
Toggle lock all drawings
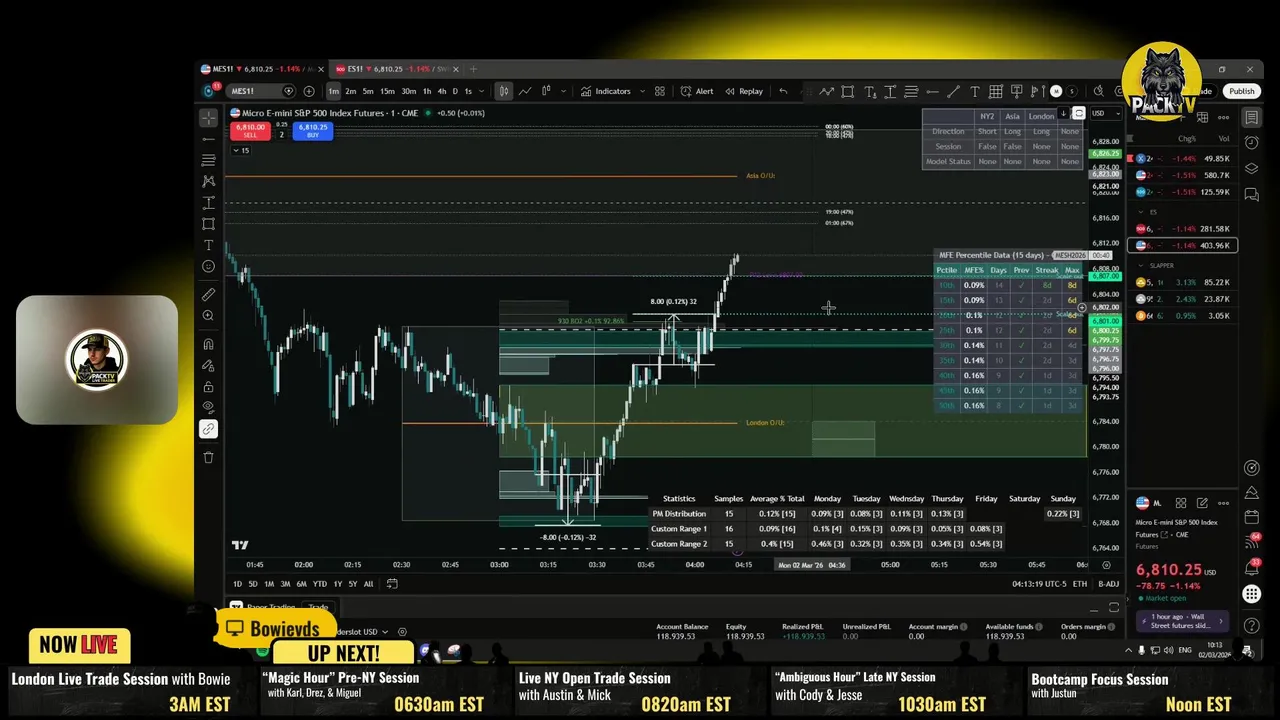click(x=208, y=387)
